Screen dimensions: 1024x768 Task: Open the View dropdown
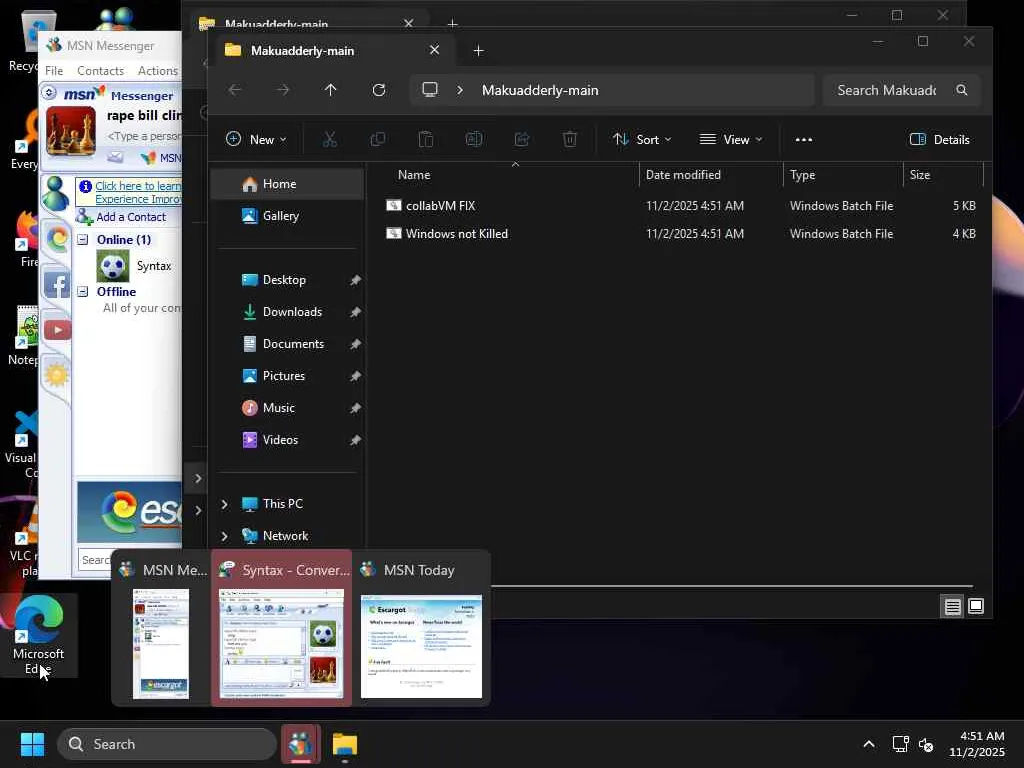pyautogui.click(x=731, y=139)
